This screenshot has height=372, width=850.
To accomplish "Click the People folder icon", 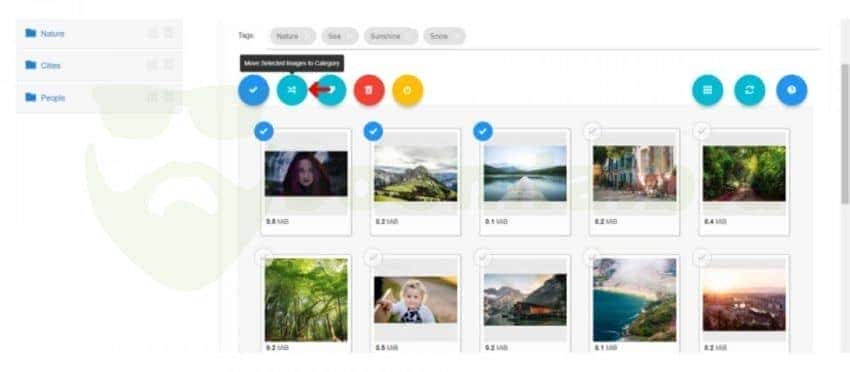I will [x=31, y=98].
